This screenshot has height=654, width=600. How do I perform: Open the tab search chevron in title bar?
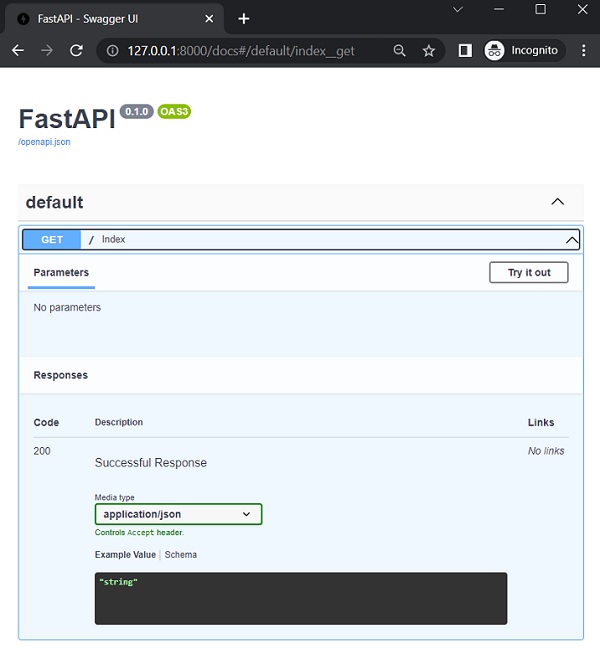pos(458,9)
